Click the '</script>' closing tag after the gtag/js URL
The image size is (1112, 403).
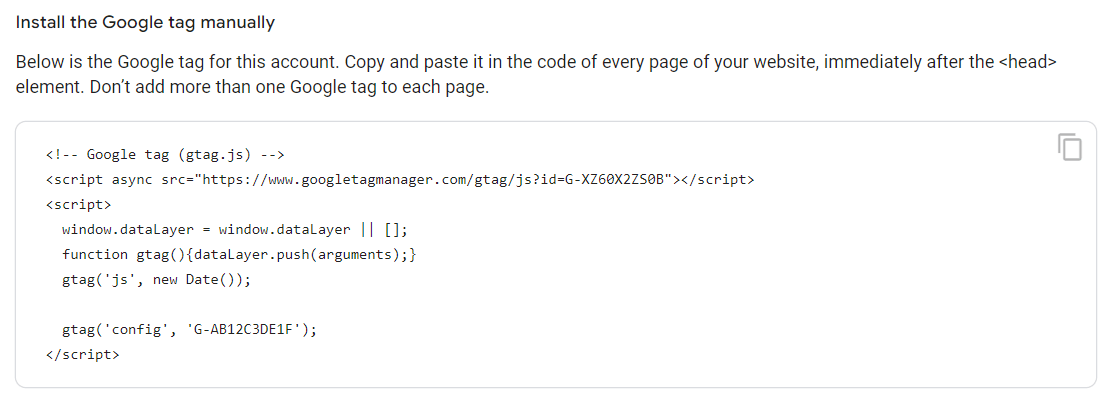click(717, 180)
